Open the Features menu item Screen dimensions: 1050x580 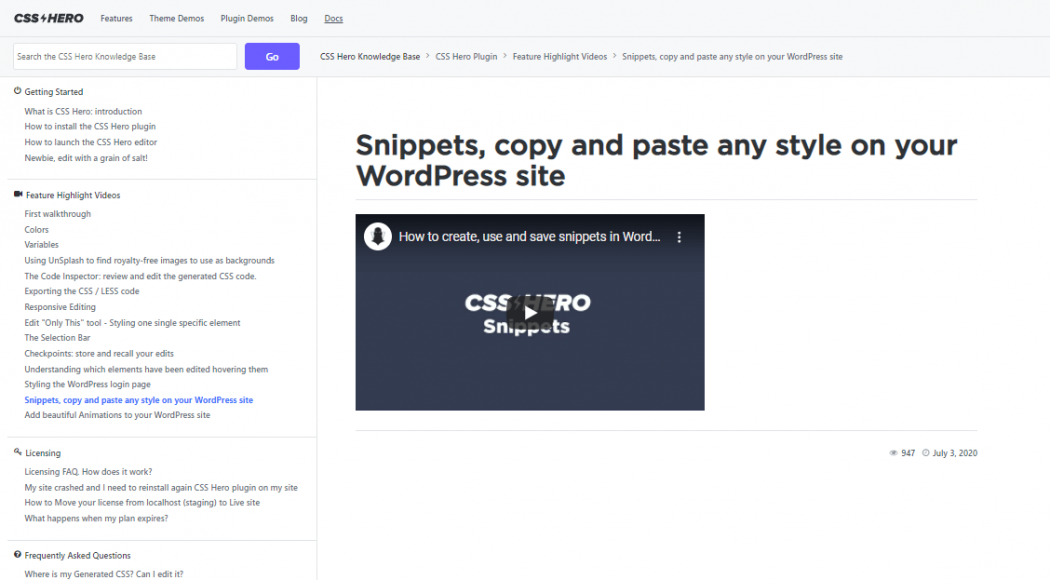point(116,18)
